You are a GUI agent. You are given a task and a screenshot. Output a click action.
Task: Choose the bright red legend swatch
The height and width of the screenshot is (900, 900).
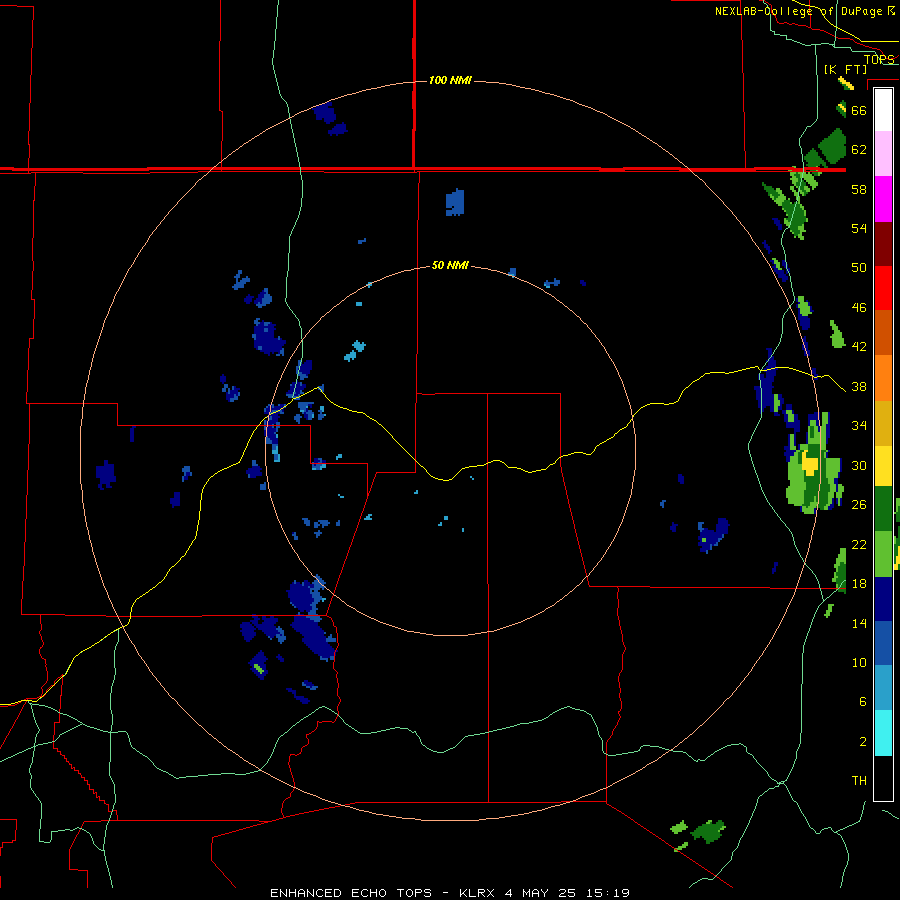coord(883,288)
